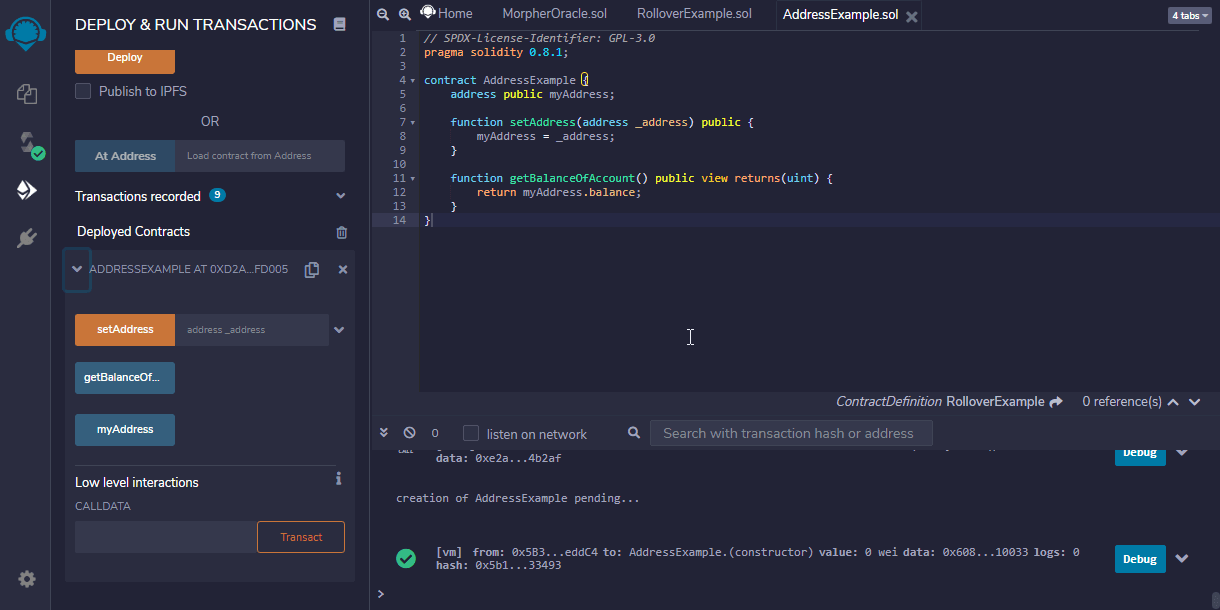Debug the constructor transaction
The height and width of the screenshot is (610, 1220).
click(1140, 559)
